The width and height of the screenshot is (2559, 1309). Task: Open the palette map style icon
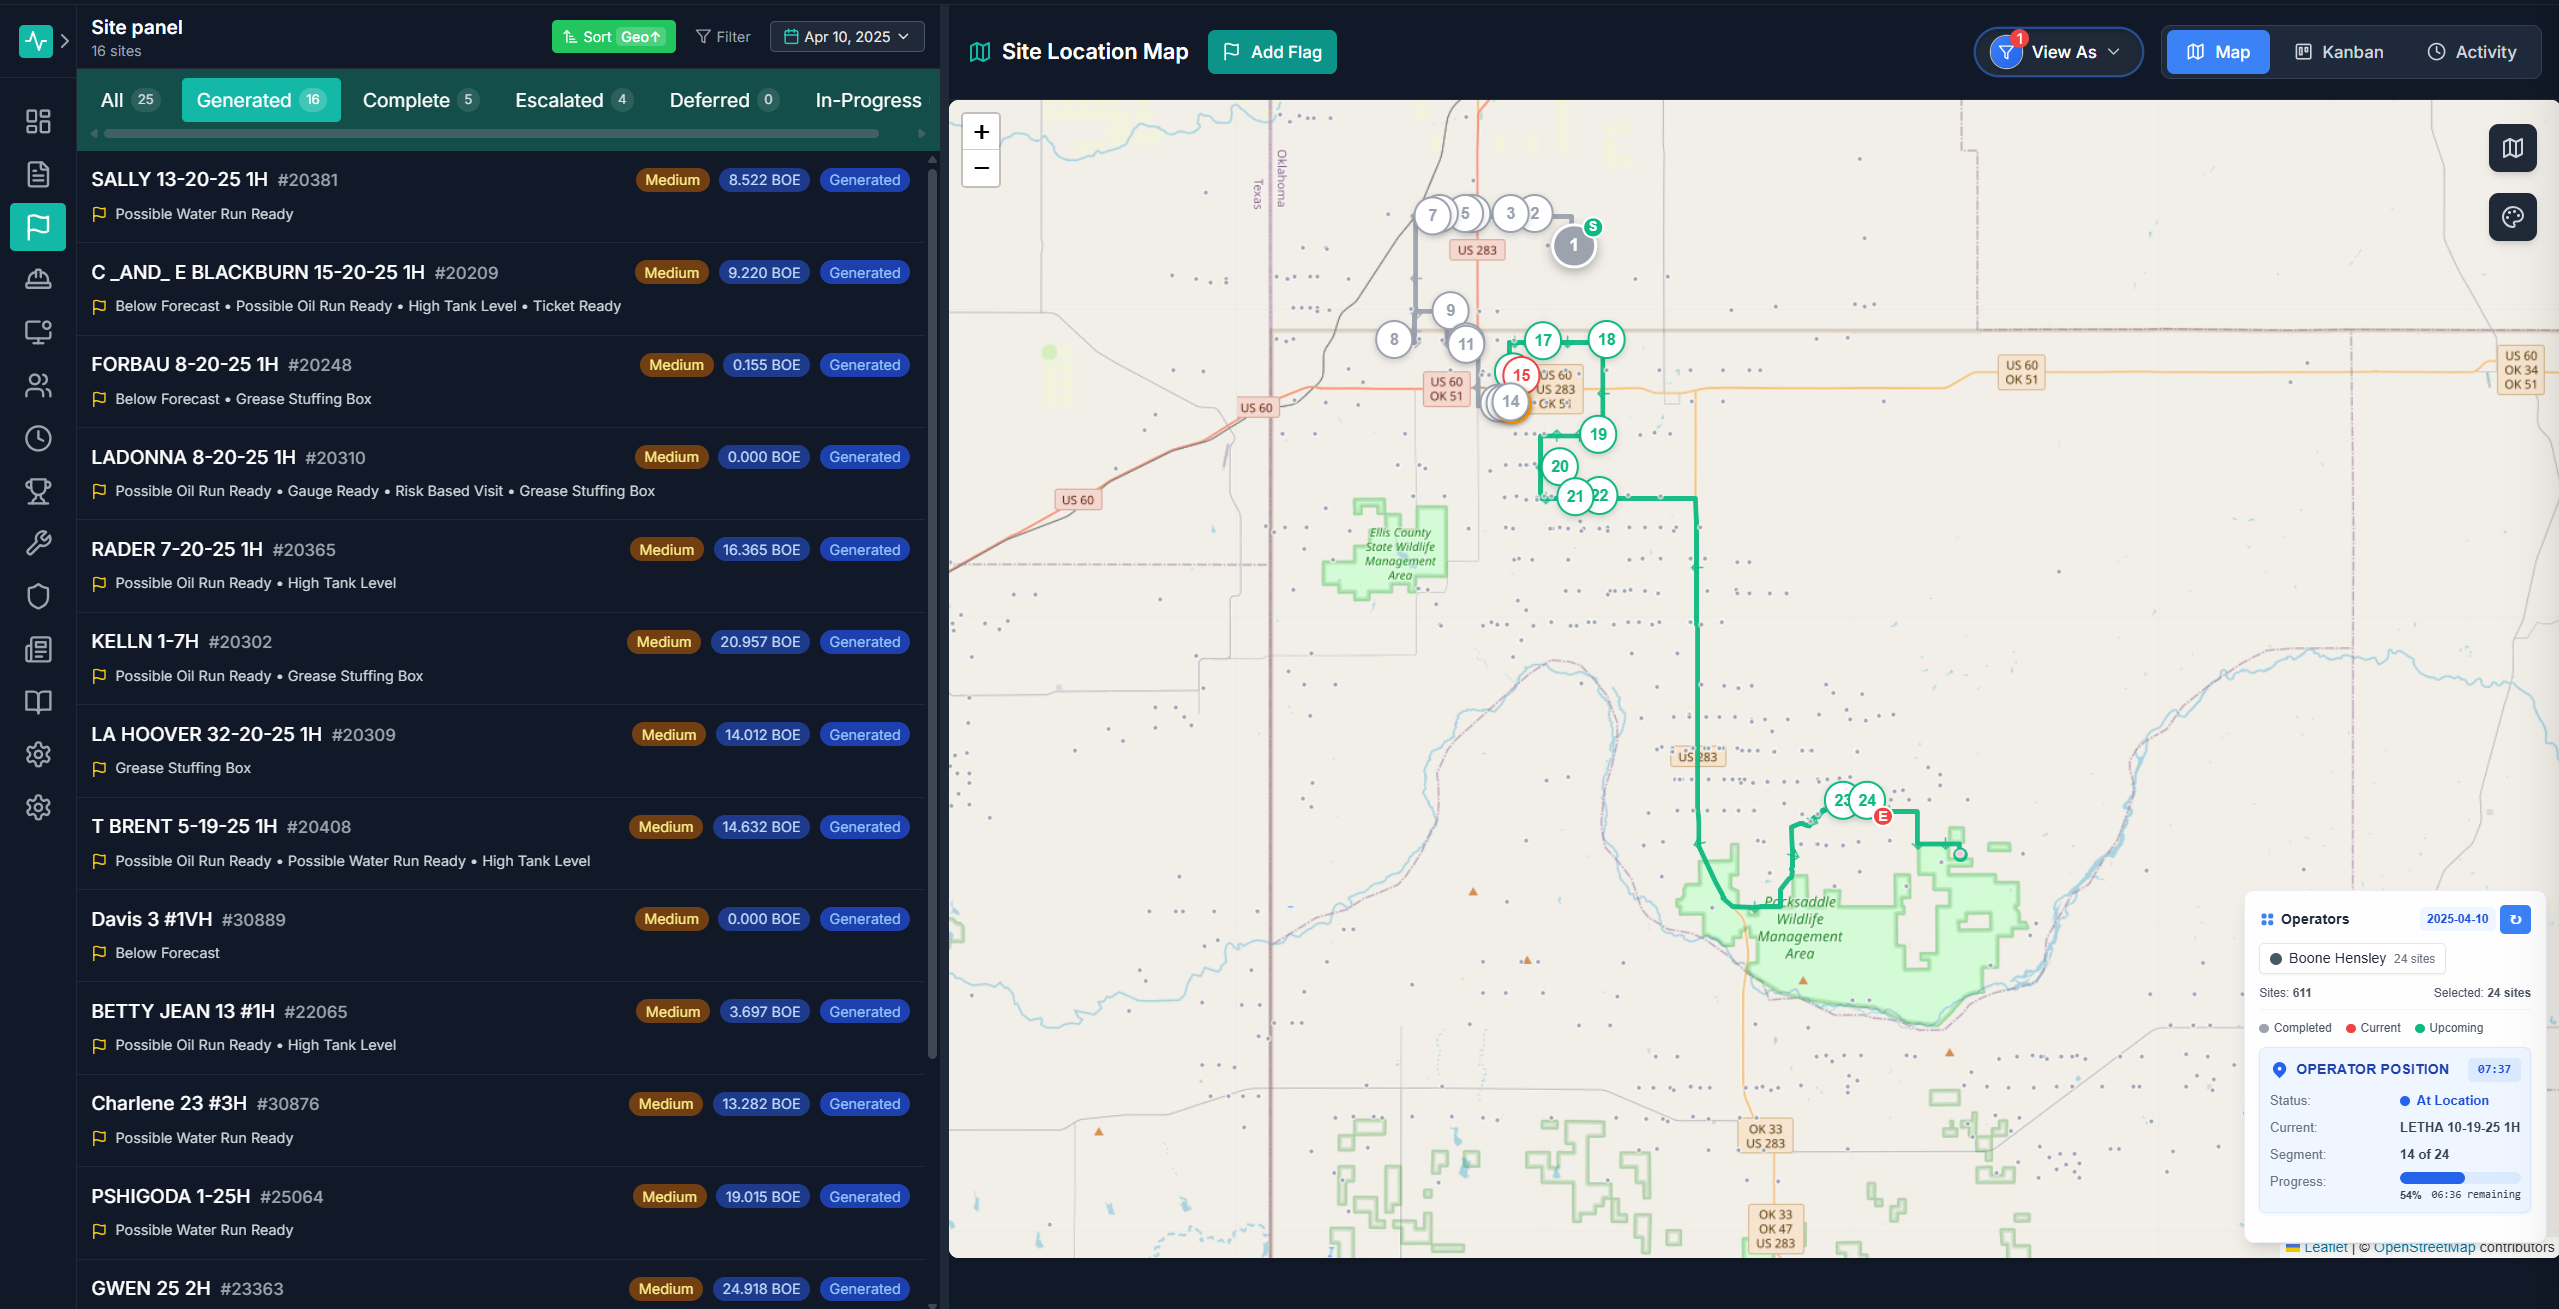(x=2511, y=217)
